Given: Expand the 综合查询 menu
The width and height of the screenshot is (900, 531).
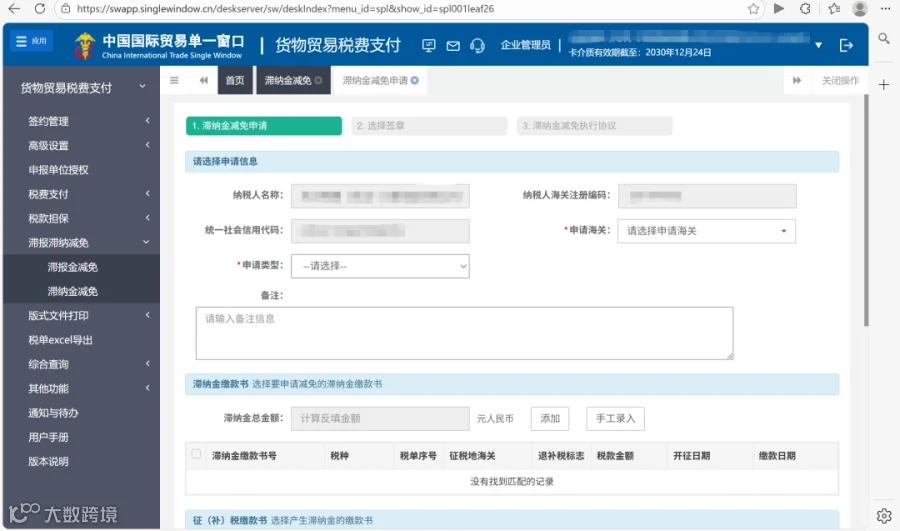Looking at the screenshot, I should pyautogui.click(x=82, y=364).
